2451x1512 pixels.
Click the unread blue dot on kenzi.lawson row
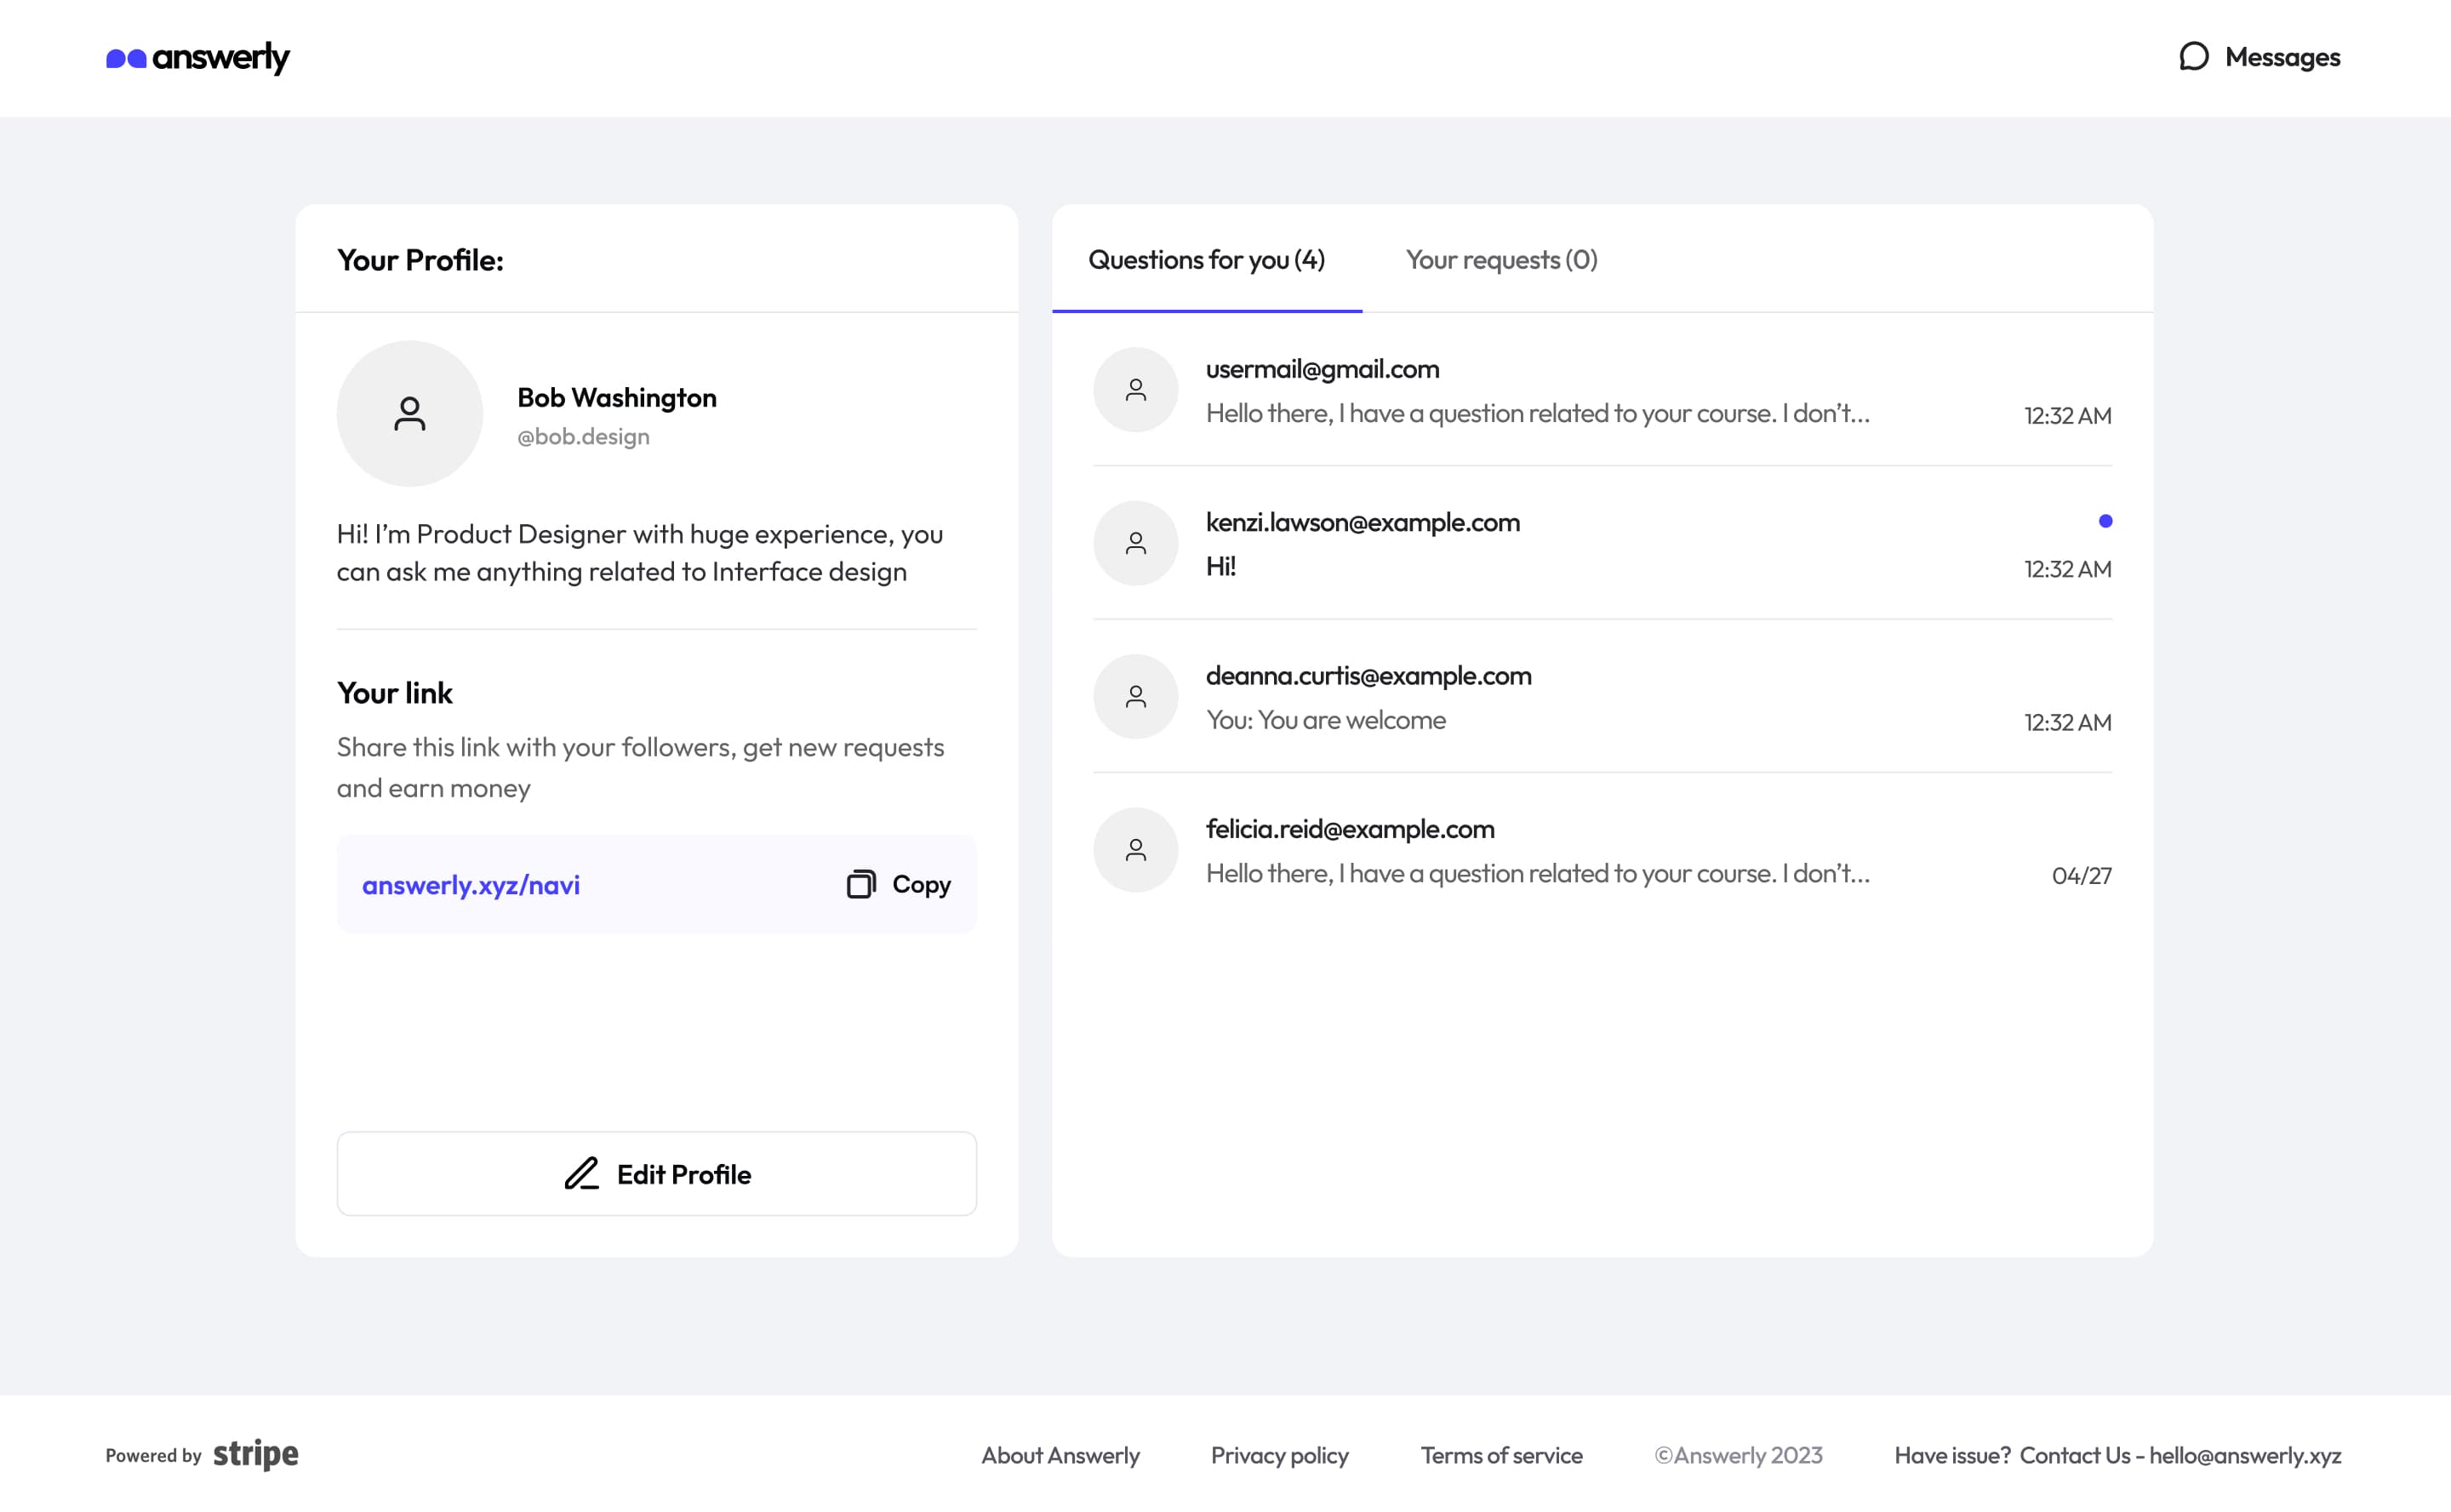(2105, 521)
